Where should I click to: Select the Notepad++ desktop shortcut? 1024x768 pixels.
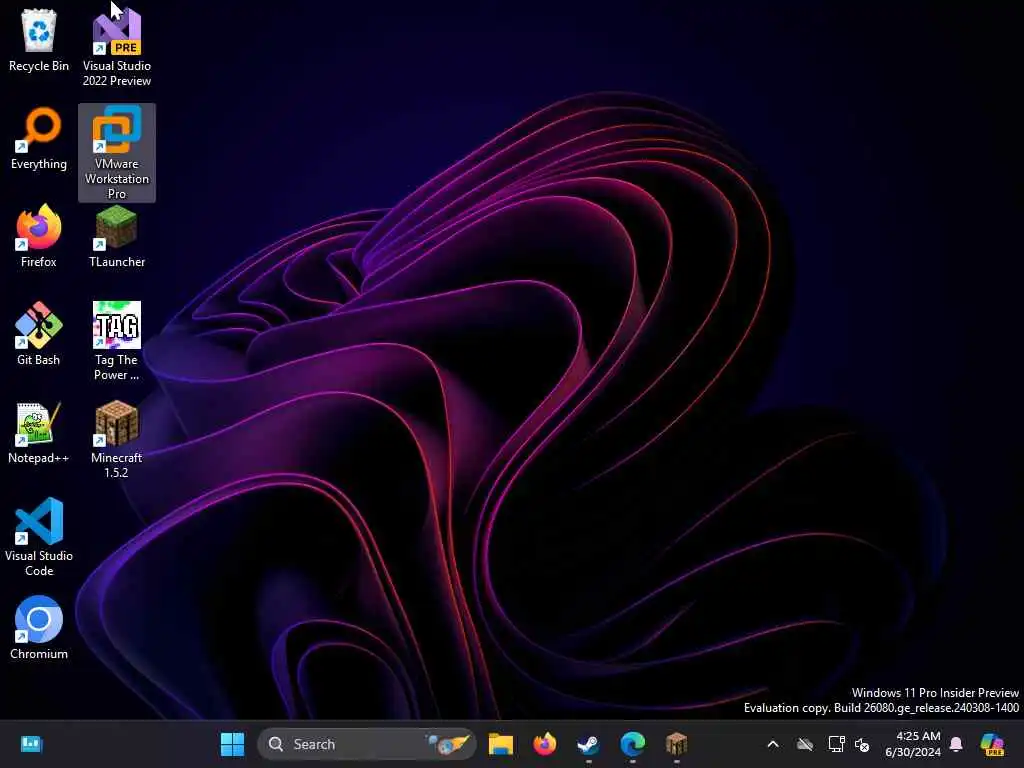tap(39, 432)
